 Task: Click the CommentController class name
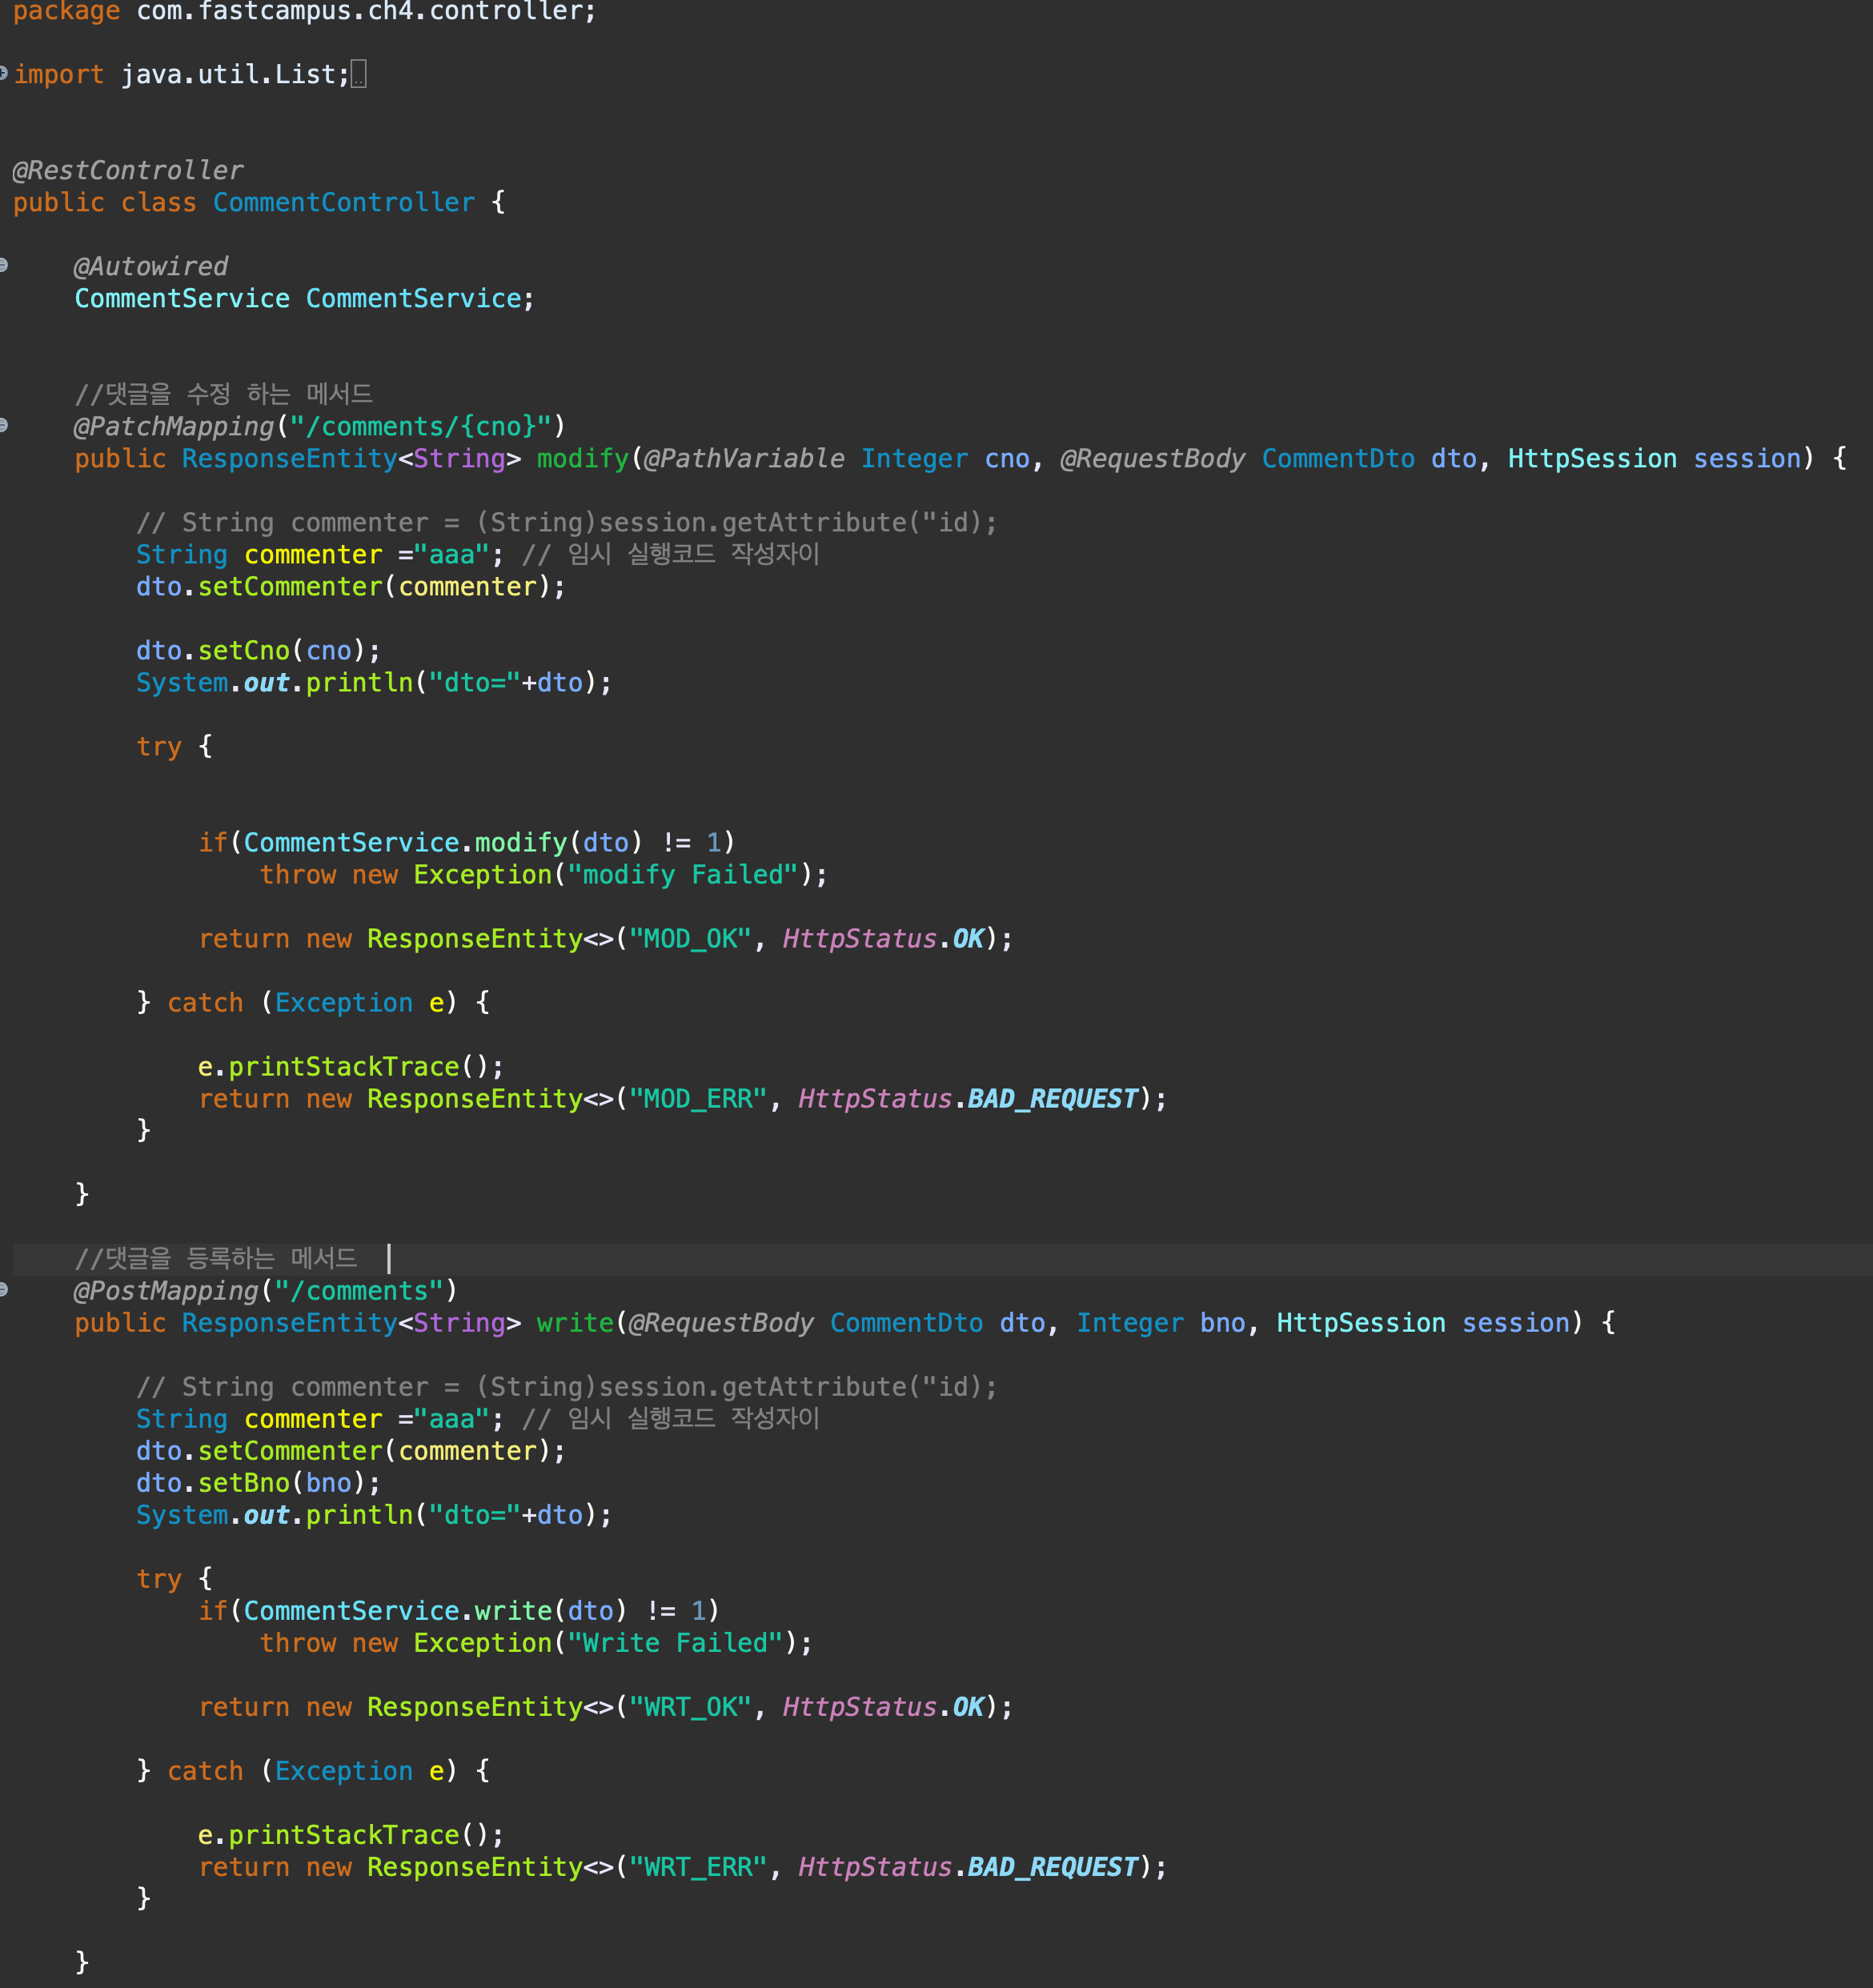coord(343,202)
